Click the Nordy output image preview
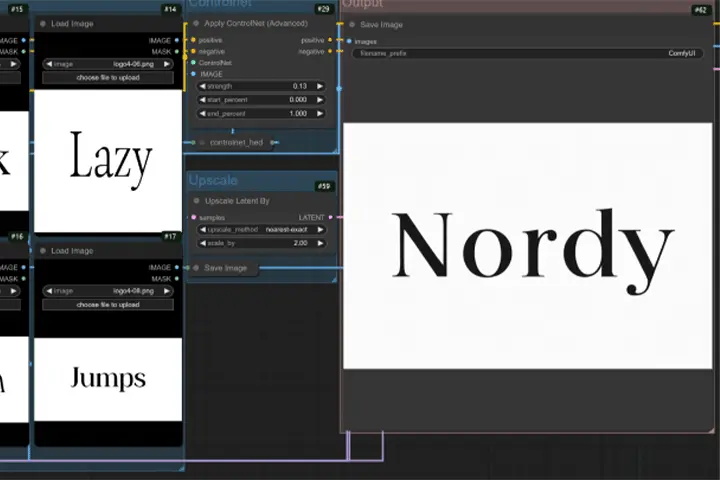 (x=528, y=246)
